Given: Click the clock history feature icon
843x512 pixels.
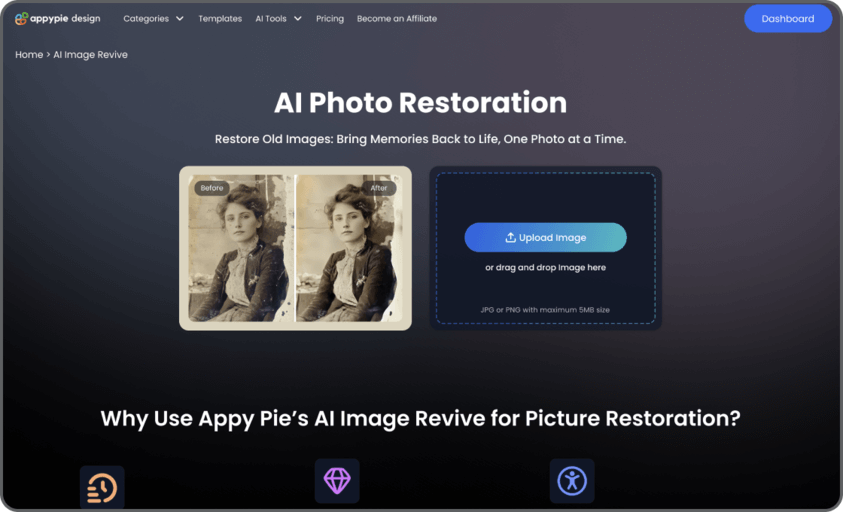Looking at the screenshot, I should coord(102,487).
